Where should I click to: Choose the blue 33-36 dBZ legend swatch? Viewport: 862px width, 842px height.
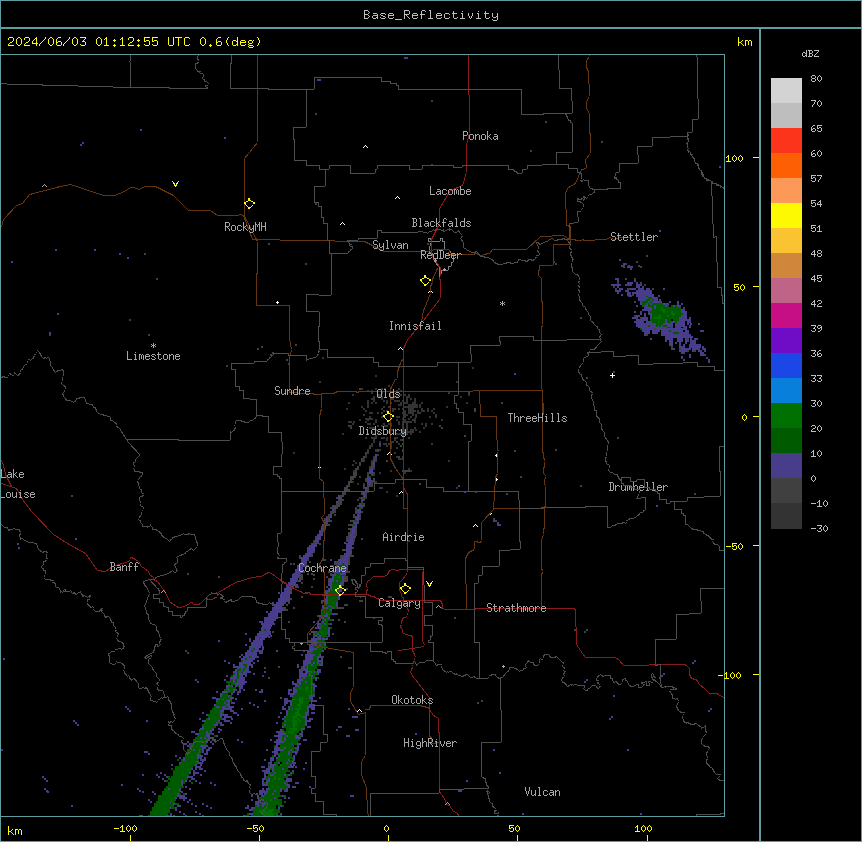pyautogui.click(x=786, y=366)
